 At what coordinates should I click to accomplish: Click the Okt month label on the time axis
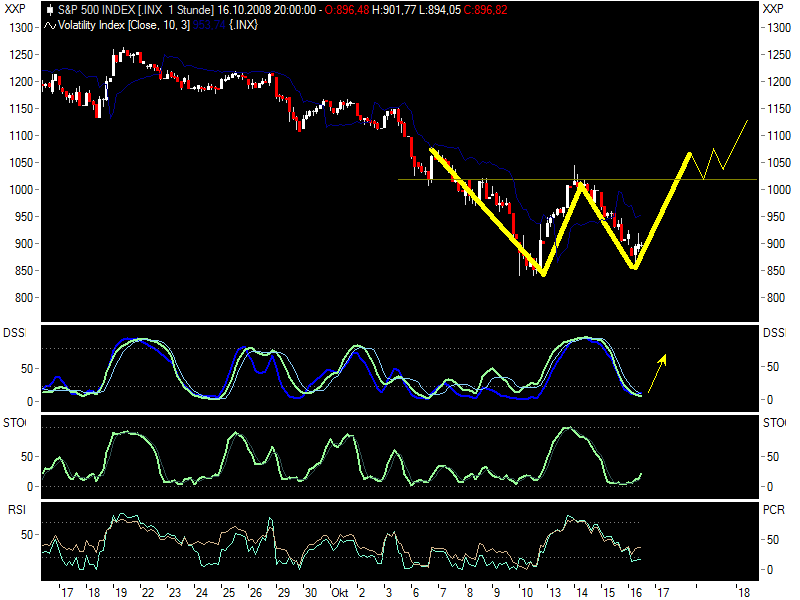(x=340, y=593)
